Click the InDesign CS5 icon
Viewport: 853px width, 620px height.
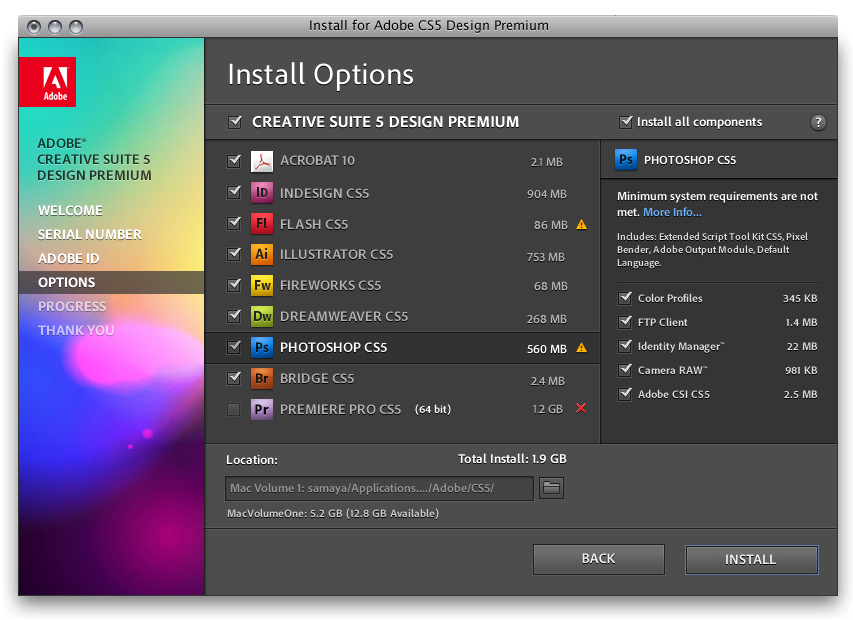(262, 193)
